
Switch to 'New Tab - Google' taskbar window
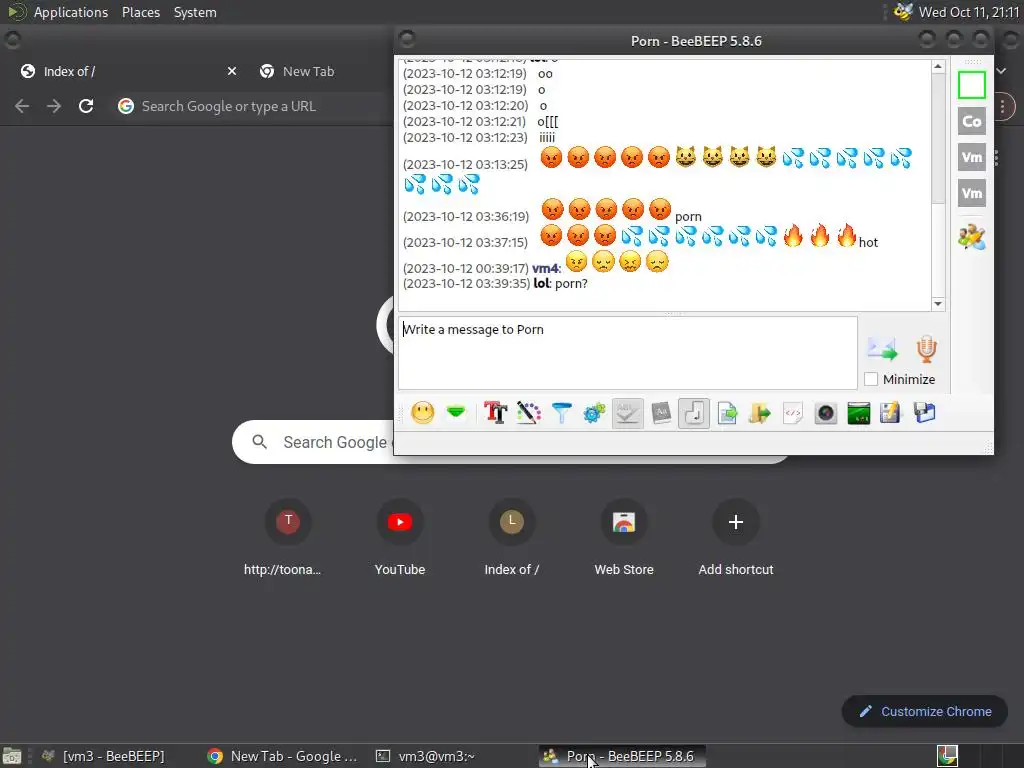click(x=282, y=756)
